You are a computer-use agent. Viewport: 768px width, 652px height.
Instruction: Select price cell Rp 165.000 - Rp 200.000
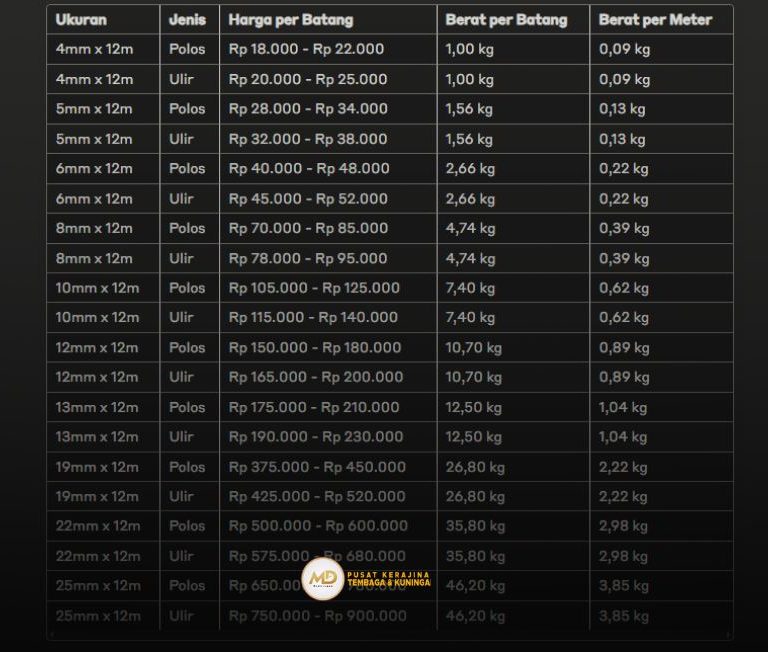[x=316, y=377]
